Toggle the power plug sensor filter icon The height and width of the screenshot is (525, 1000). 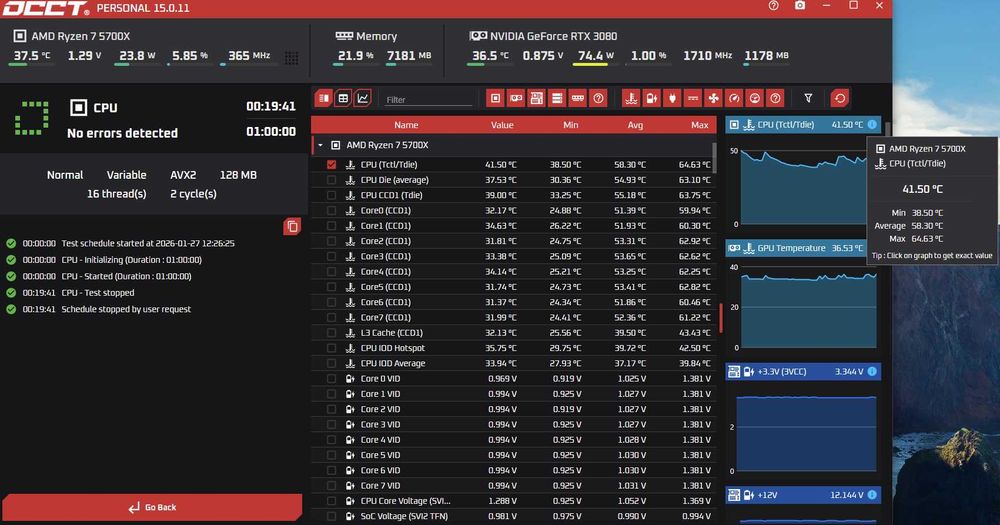pyautogui.click(x=672, y=98)
